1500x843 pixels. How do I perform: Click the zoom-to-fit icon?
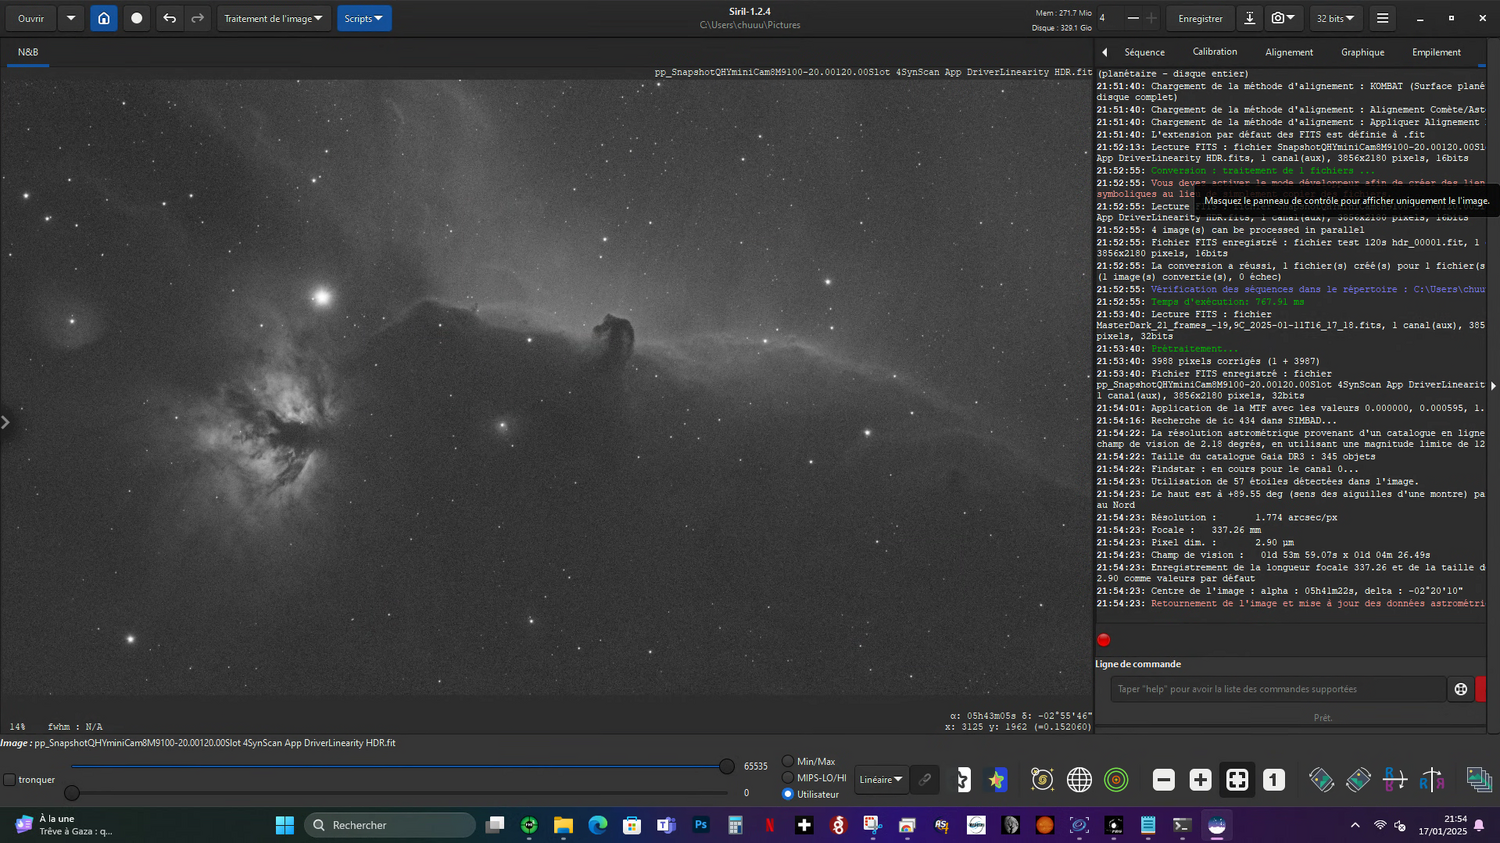(1237, 780)
